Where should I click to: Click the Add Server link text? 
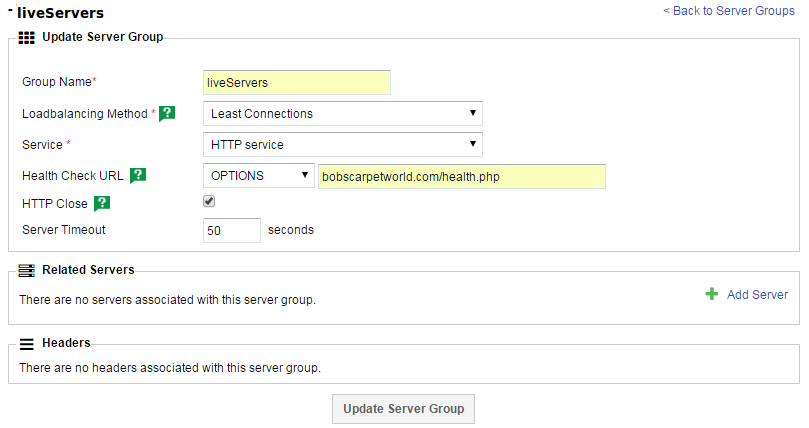pos(757,294)
